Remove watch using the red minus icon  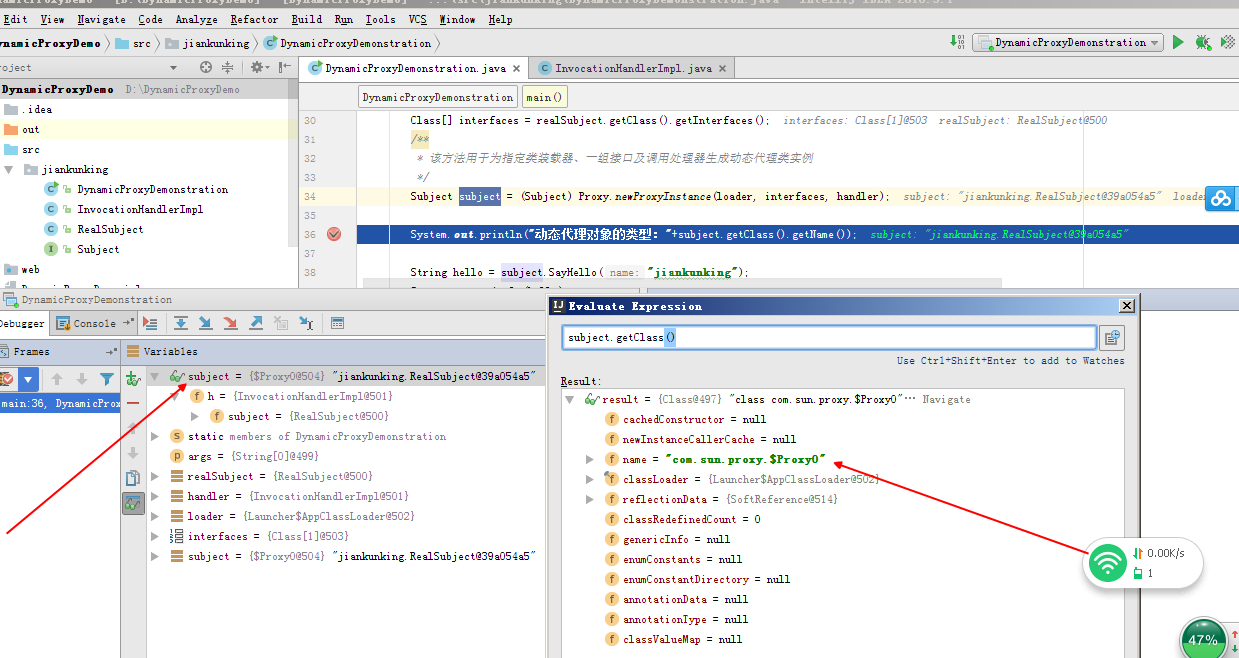(x=133, y=403)
